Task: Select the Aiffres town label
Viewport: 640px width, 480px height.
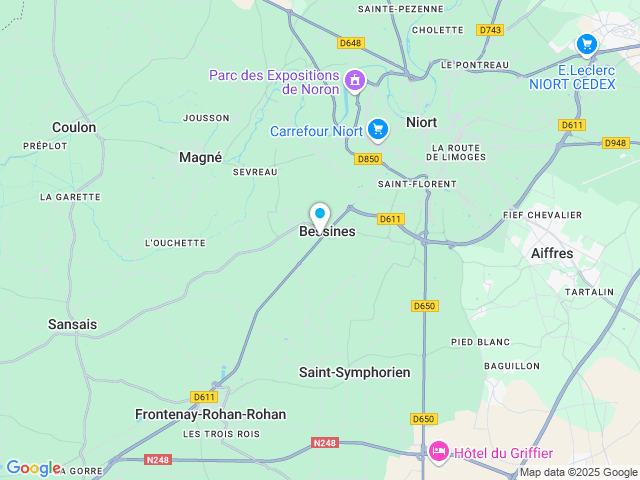Action: [x=552, y=253]
